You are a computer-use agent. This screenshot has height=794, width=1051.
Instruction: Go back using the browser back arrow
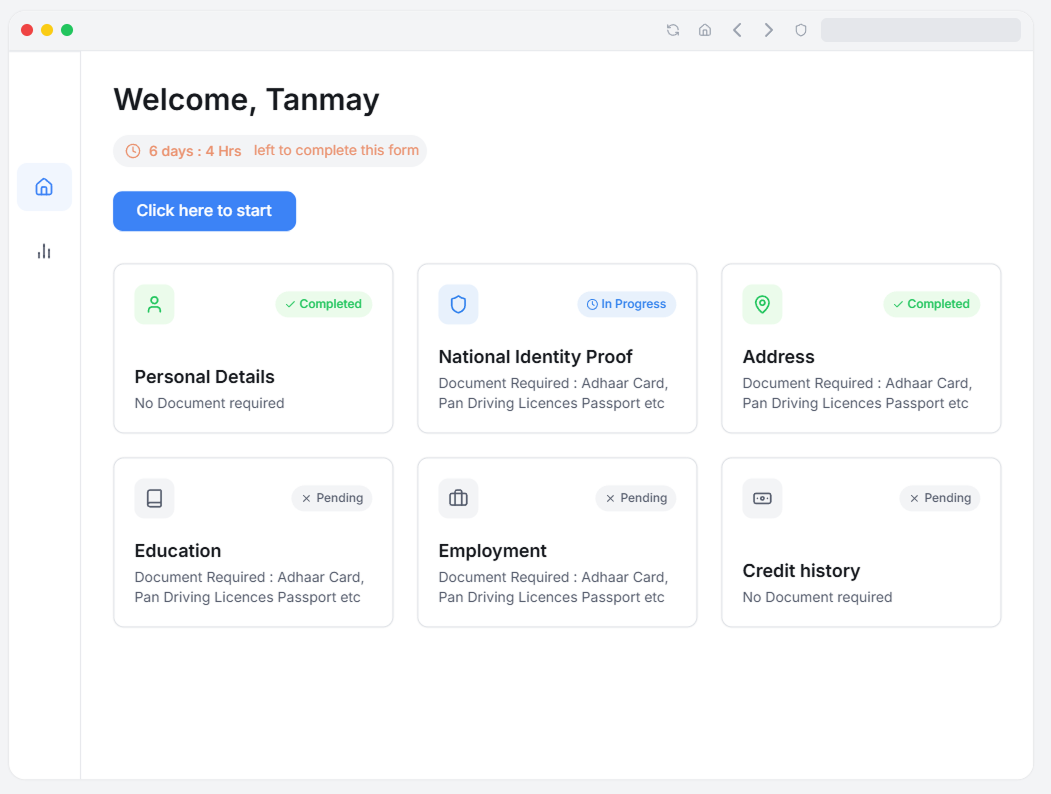coord(737,30)
